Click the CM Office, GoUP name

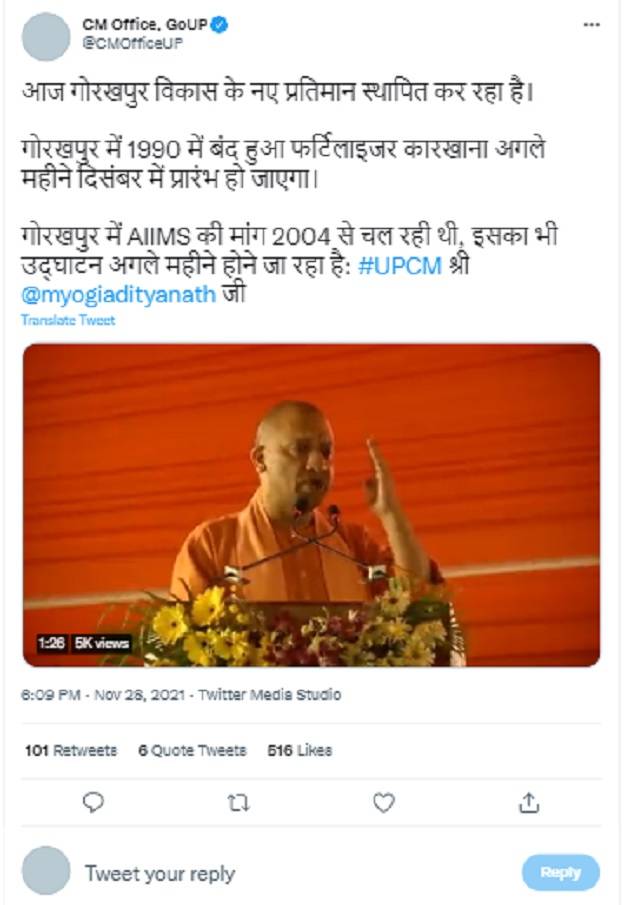click(145, 25)
